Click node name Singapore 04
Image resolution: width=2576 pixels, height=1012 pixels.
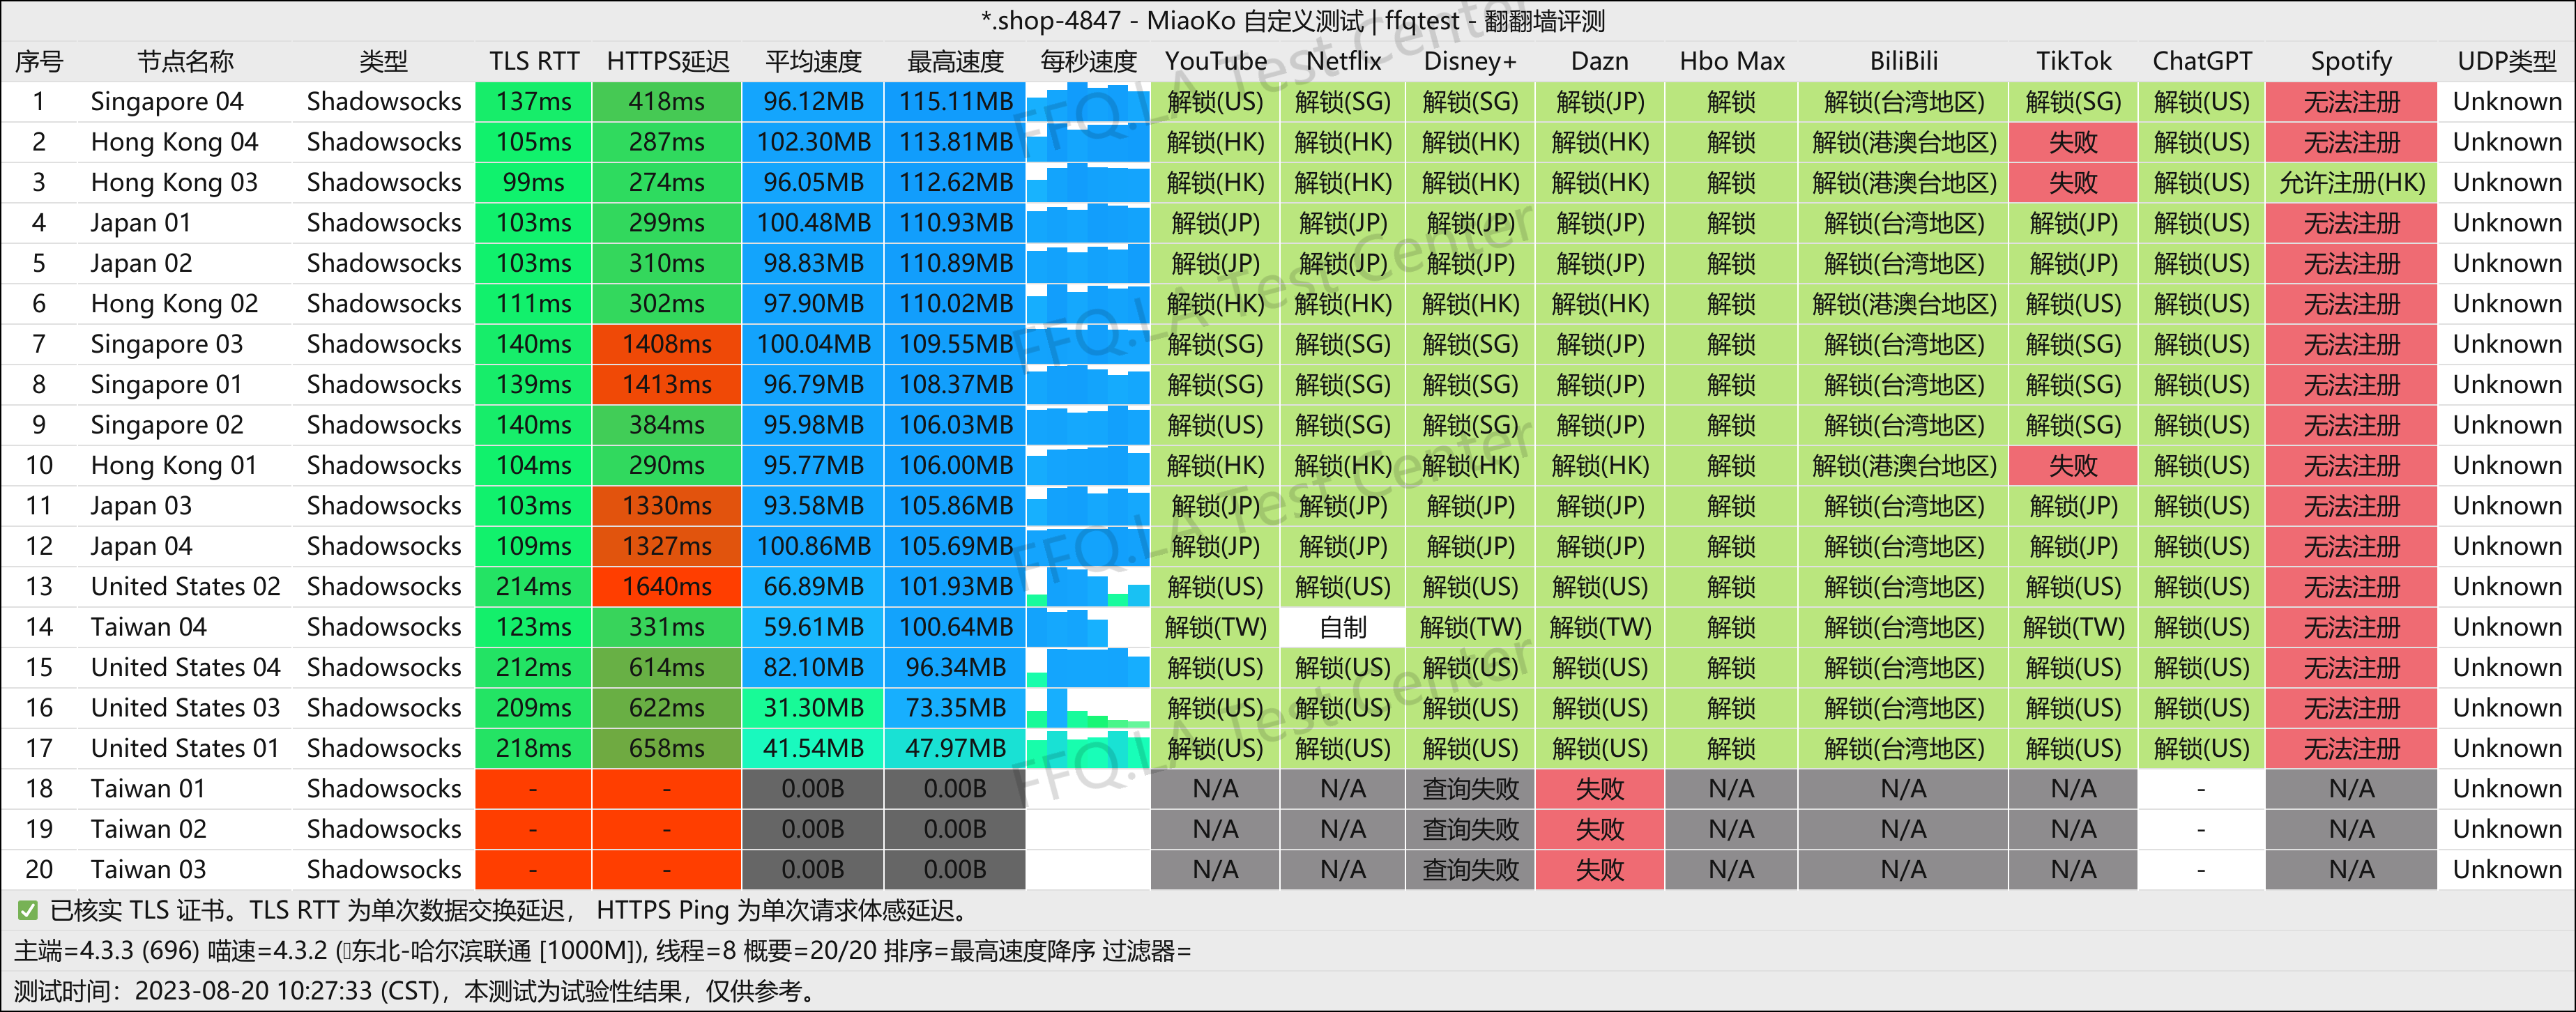pos(167,102)
